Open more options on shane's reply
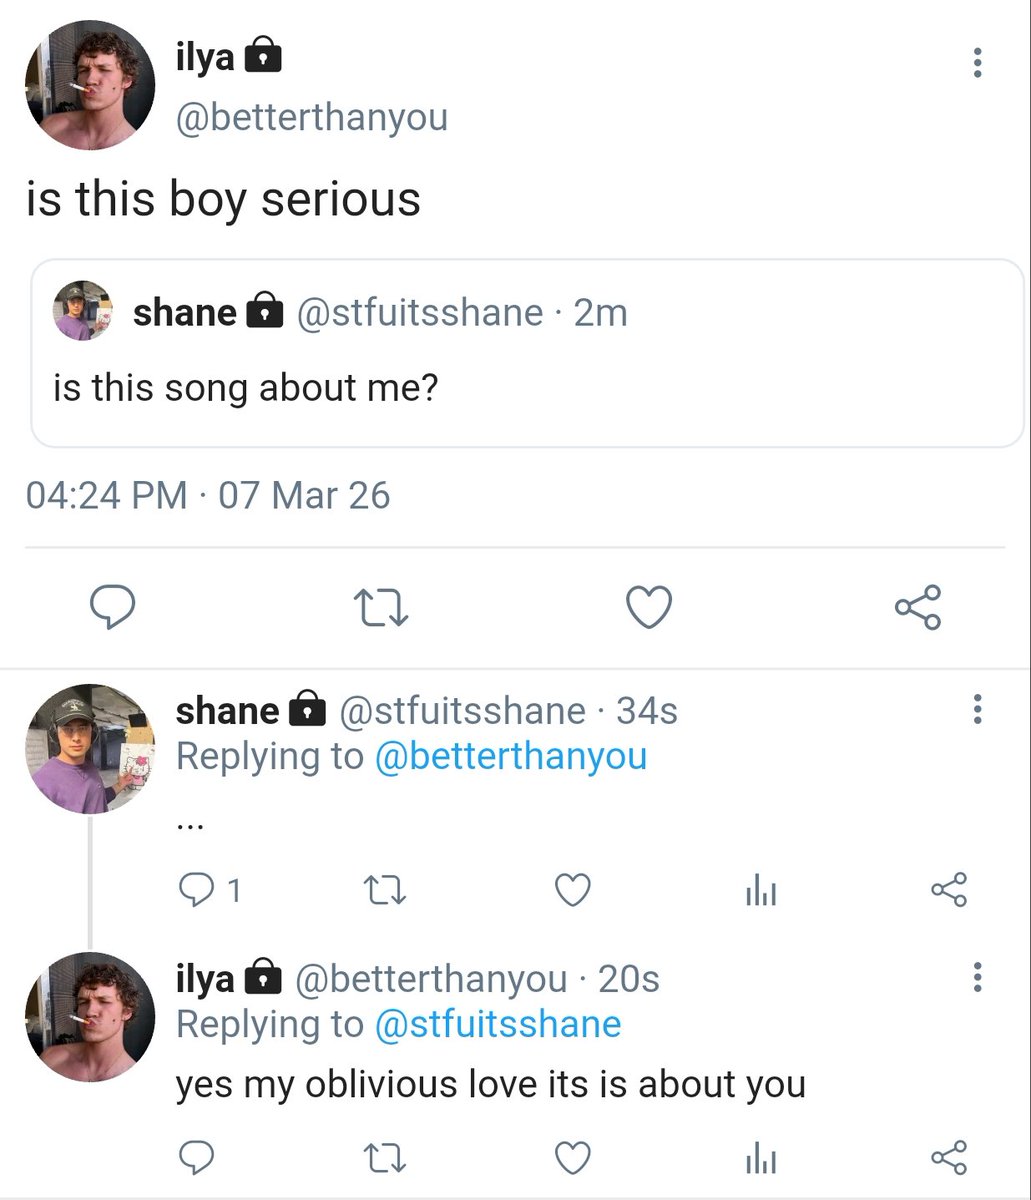 tap(977, 709)
